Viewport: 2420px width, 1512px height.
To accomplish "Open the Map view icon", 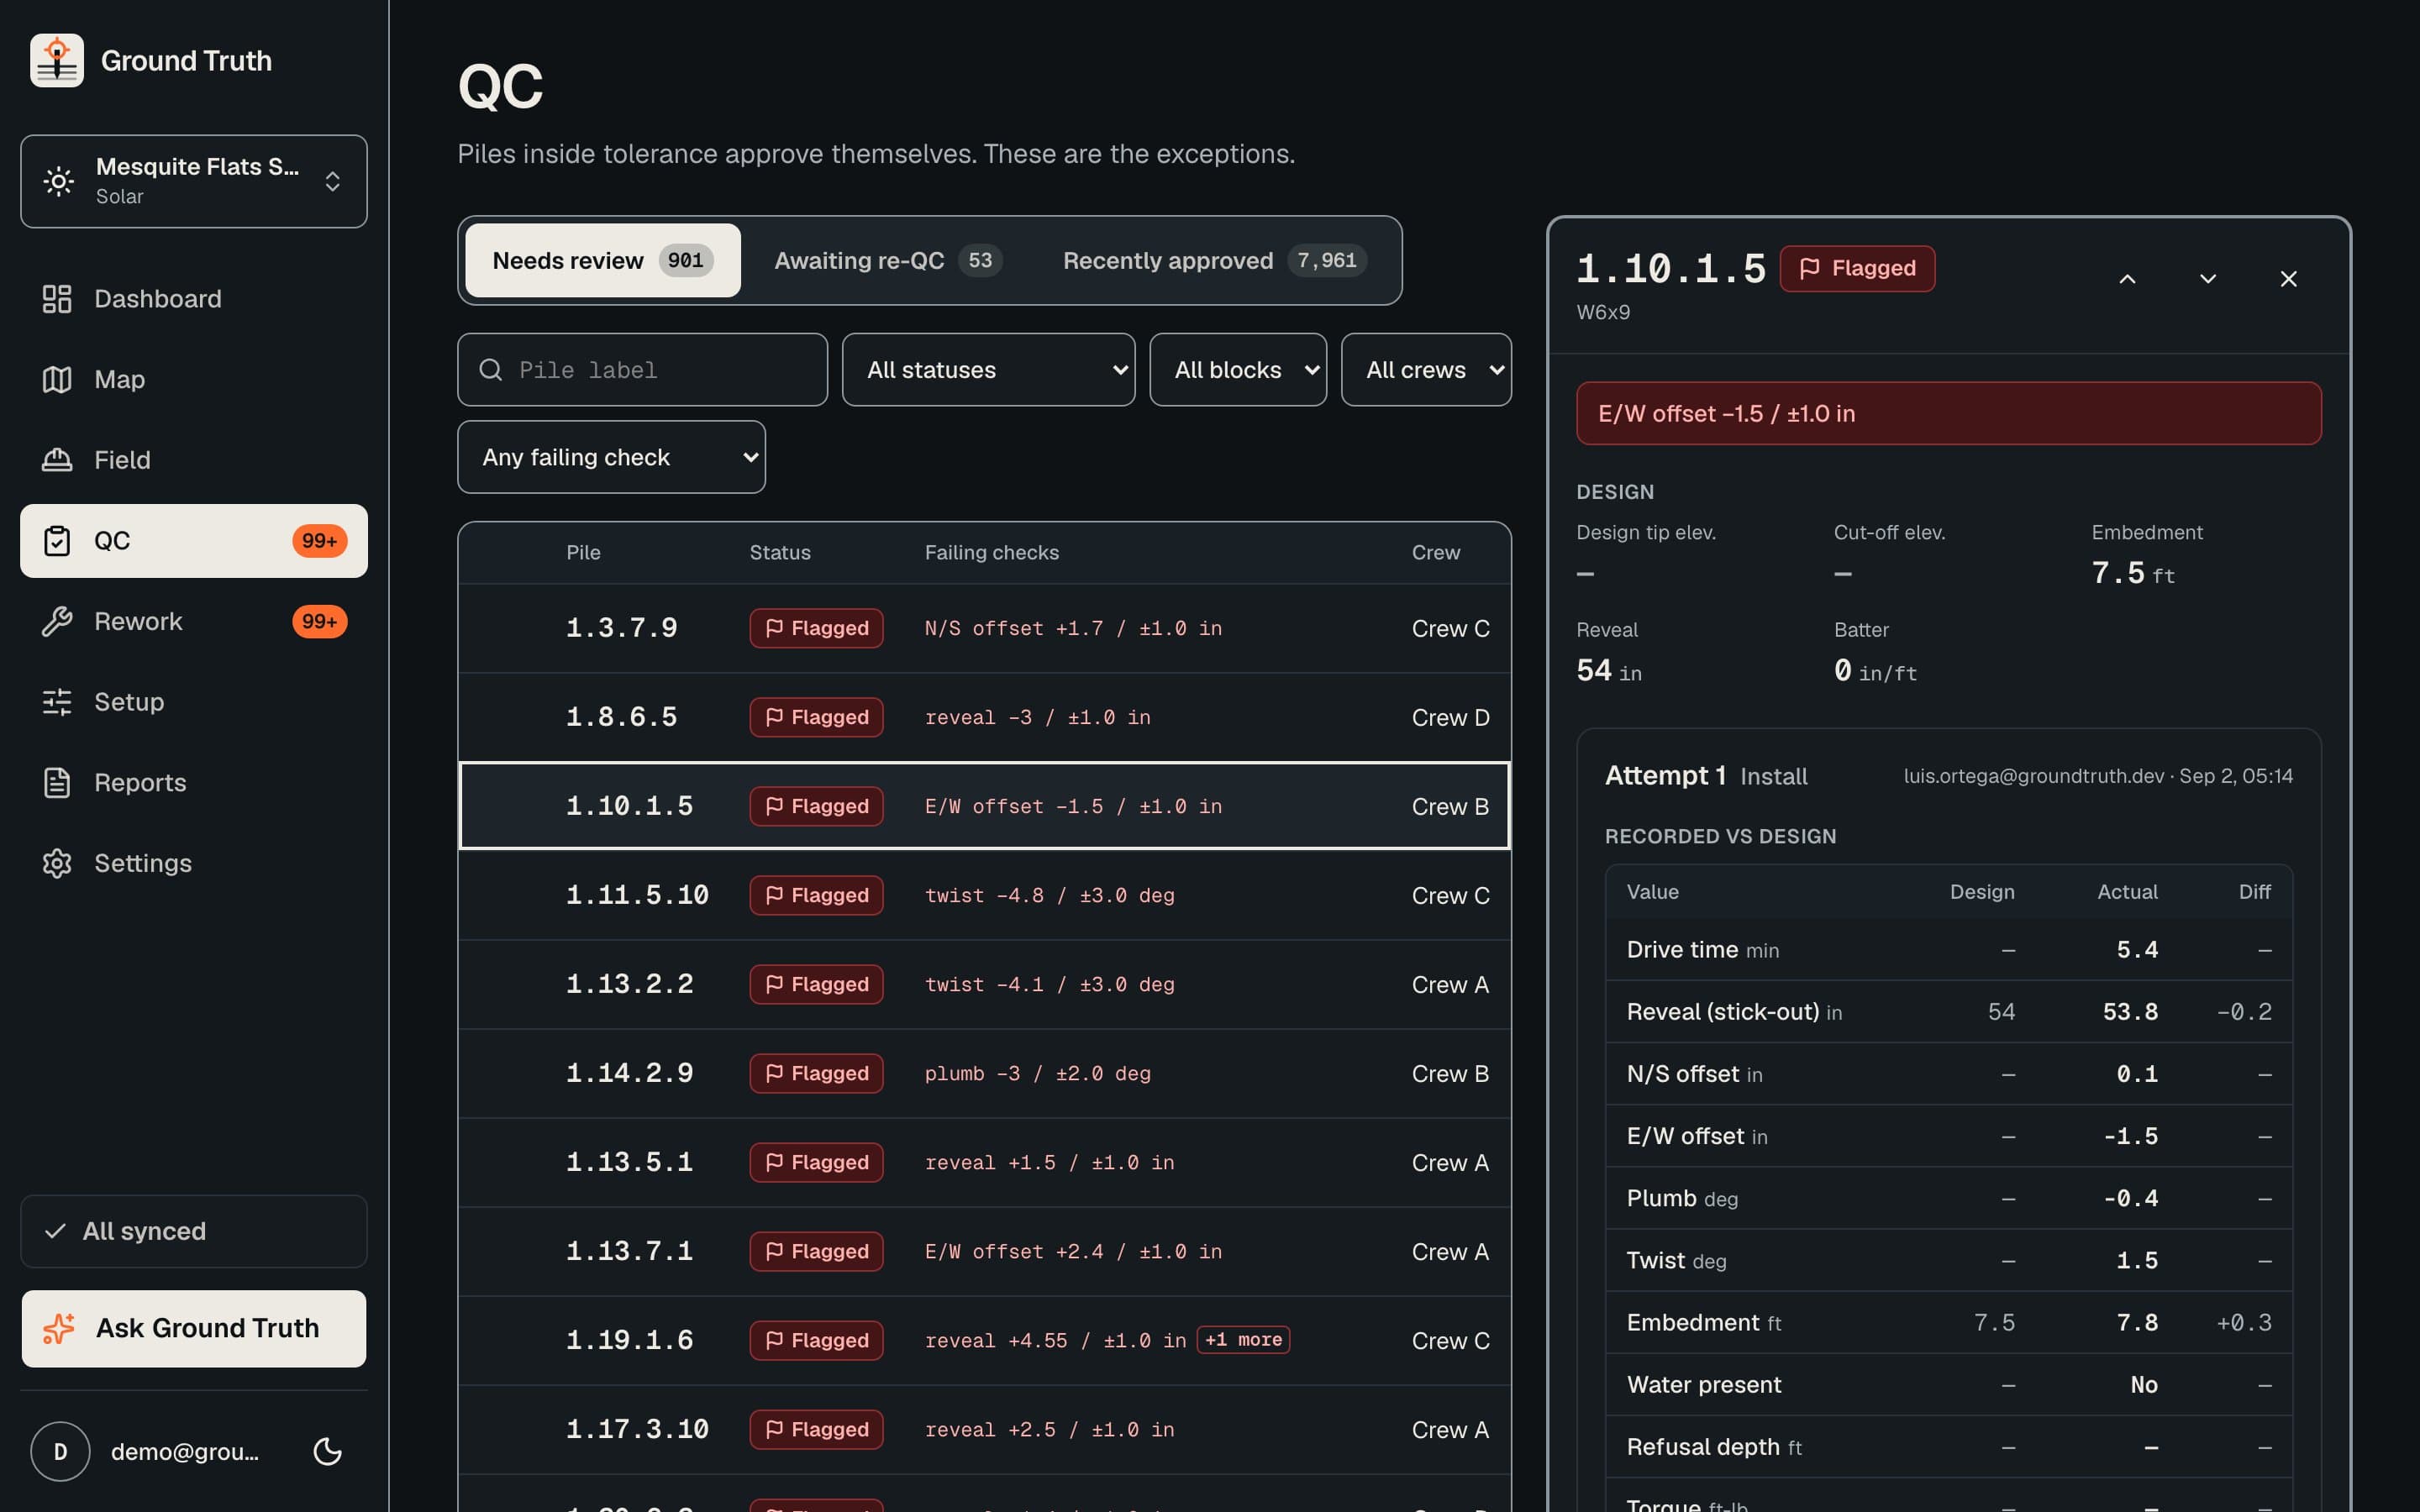I will (57, 379).
